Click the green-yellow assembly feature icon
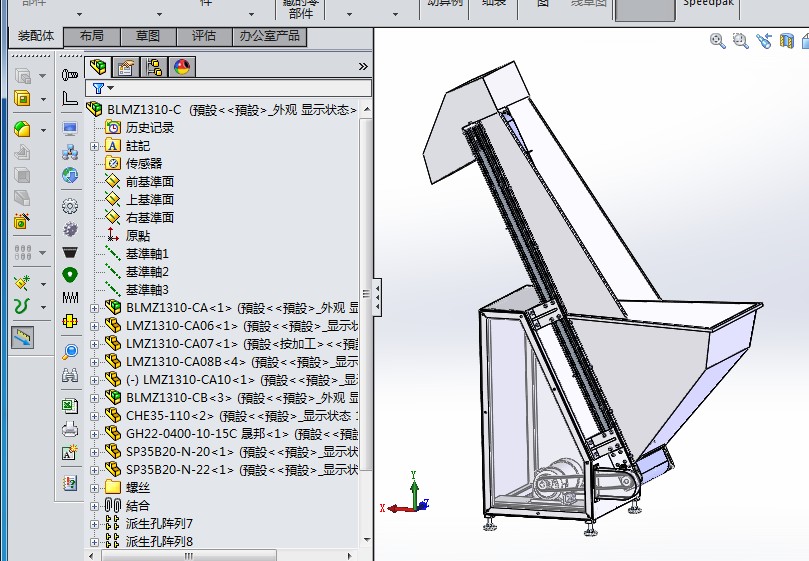Viewport: 809px width, 561px height. point(22,129)
